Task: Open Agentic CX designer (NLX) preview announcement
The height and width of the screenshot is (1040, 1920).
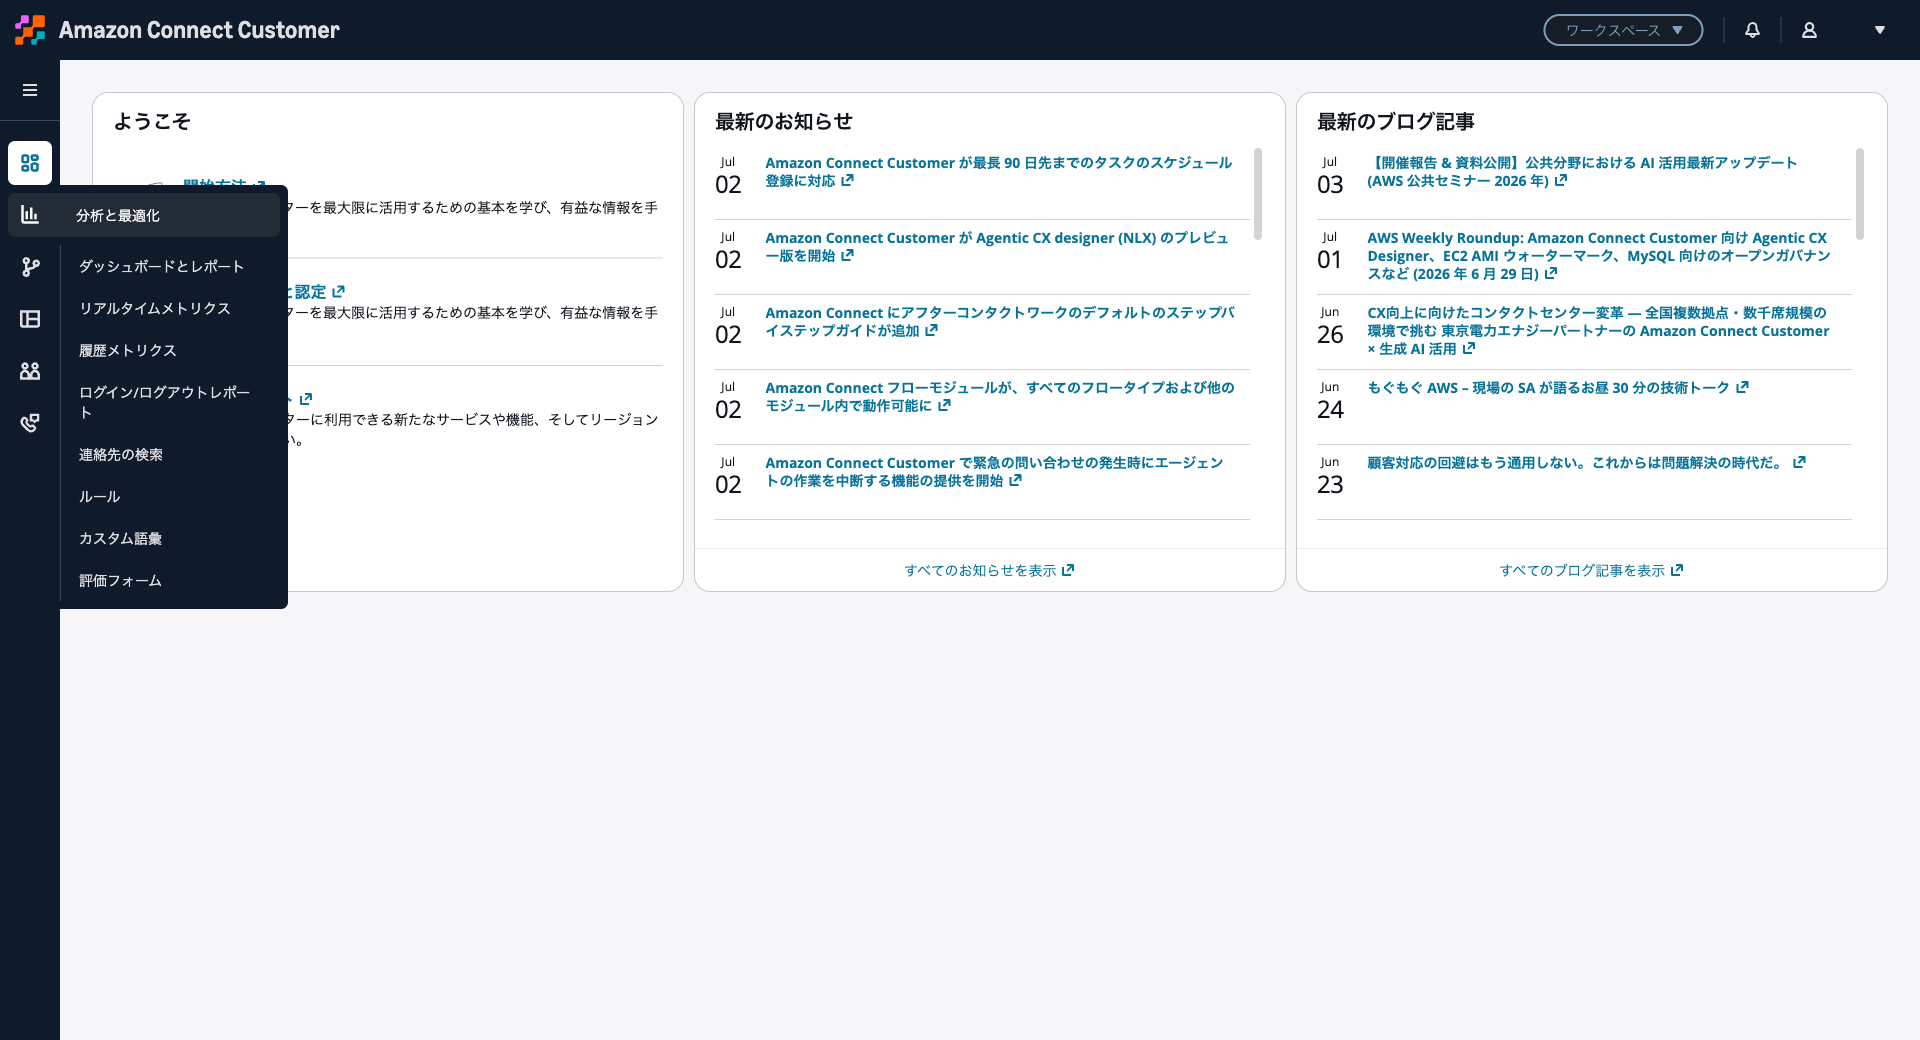Action: (996, 247)
